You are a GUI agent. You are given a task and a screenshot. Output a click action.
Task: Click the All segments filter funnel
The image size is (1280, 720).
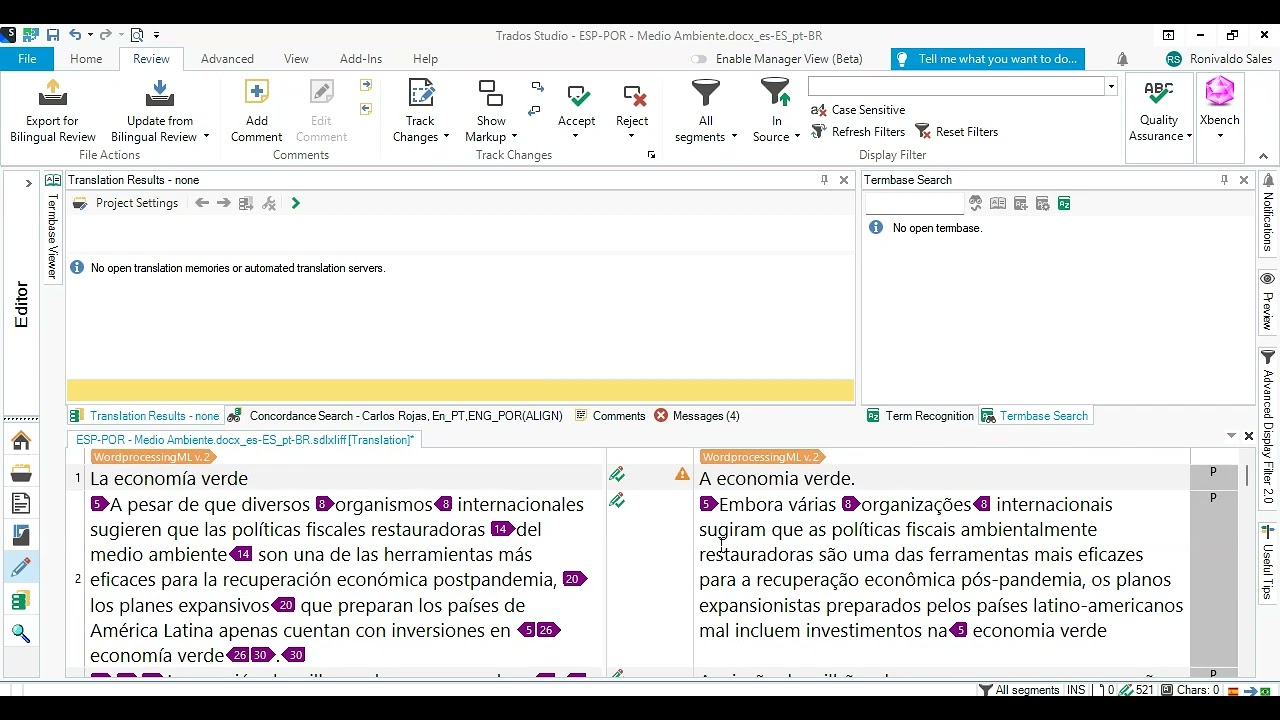point(706,93)
